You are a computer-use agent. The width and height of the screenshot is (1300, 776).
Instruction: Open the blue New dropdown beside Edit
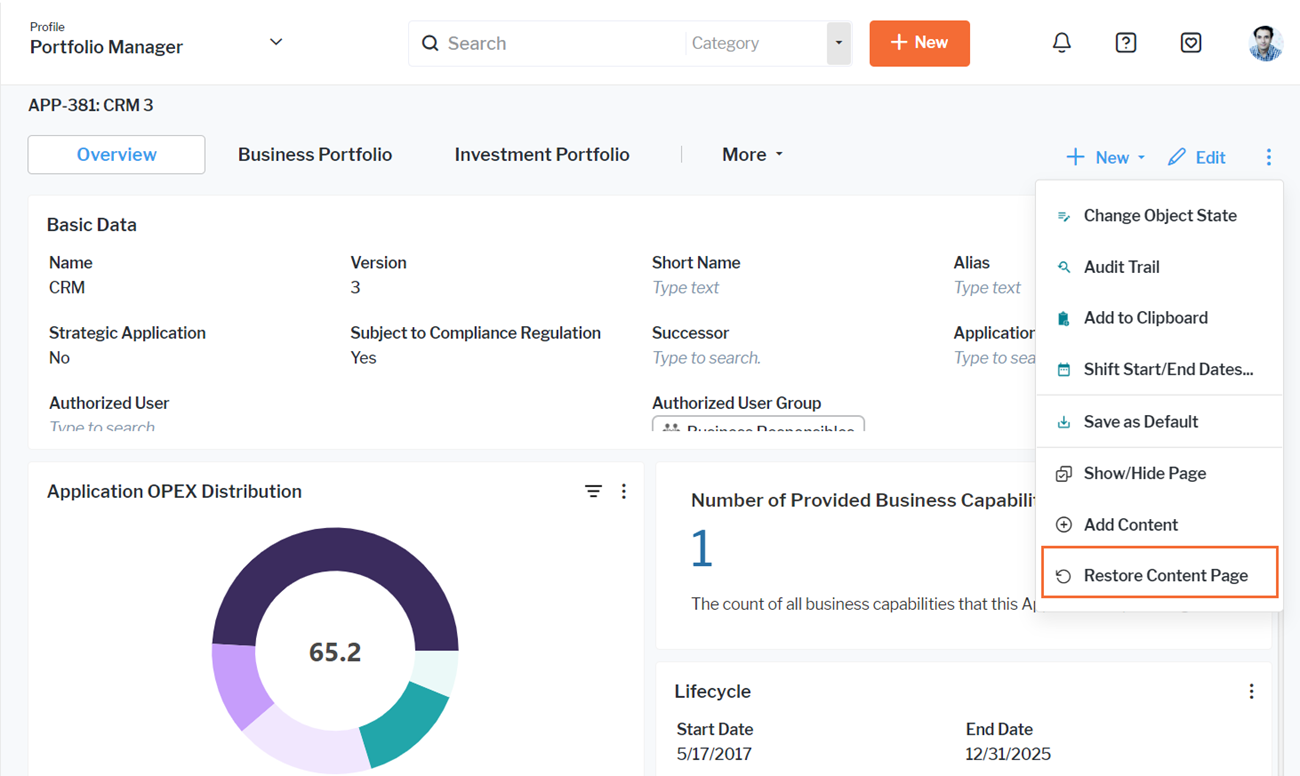pos(1105,157)
